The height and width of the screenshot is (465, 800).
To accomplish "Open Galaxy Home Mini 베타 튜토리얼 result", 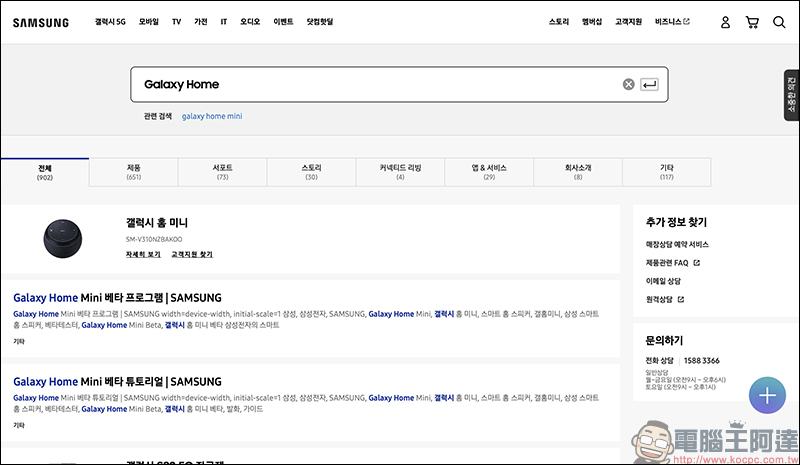I will [117, 382].
